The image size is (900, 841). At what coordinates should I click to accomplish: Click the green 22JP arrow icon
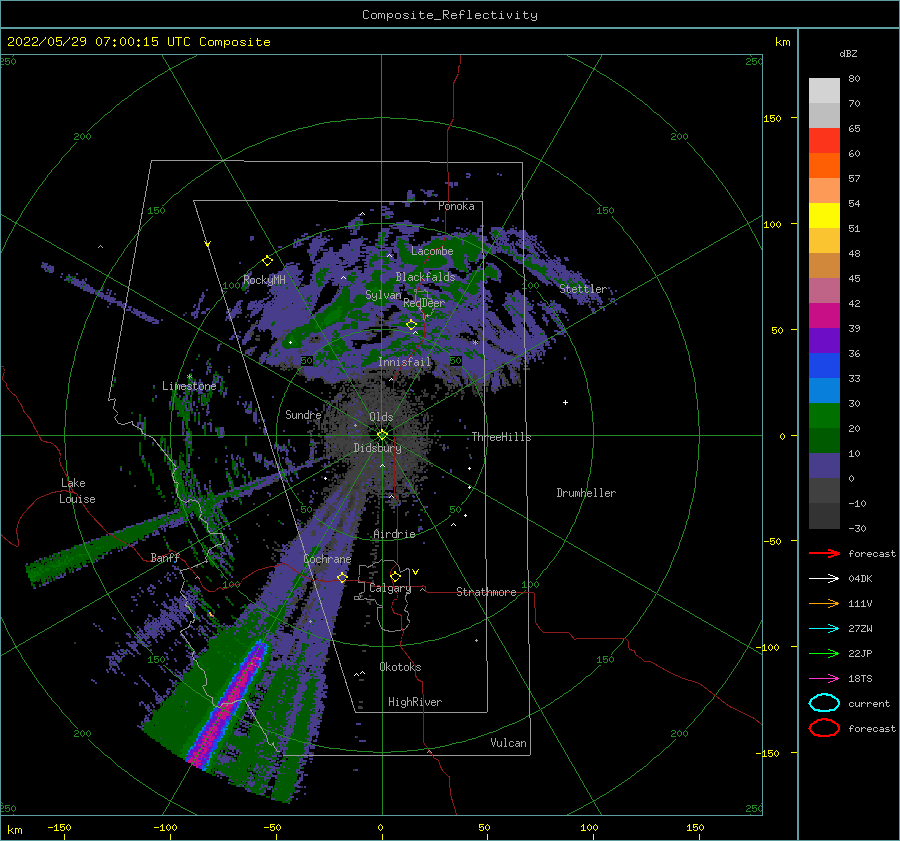point(824,653)
